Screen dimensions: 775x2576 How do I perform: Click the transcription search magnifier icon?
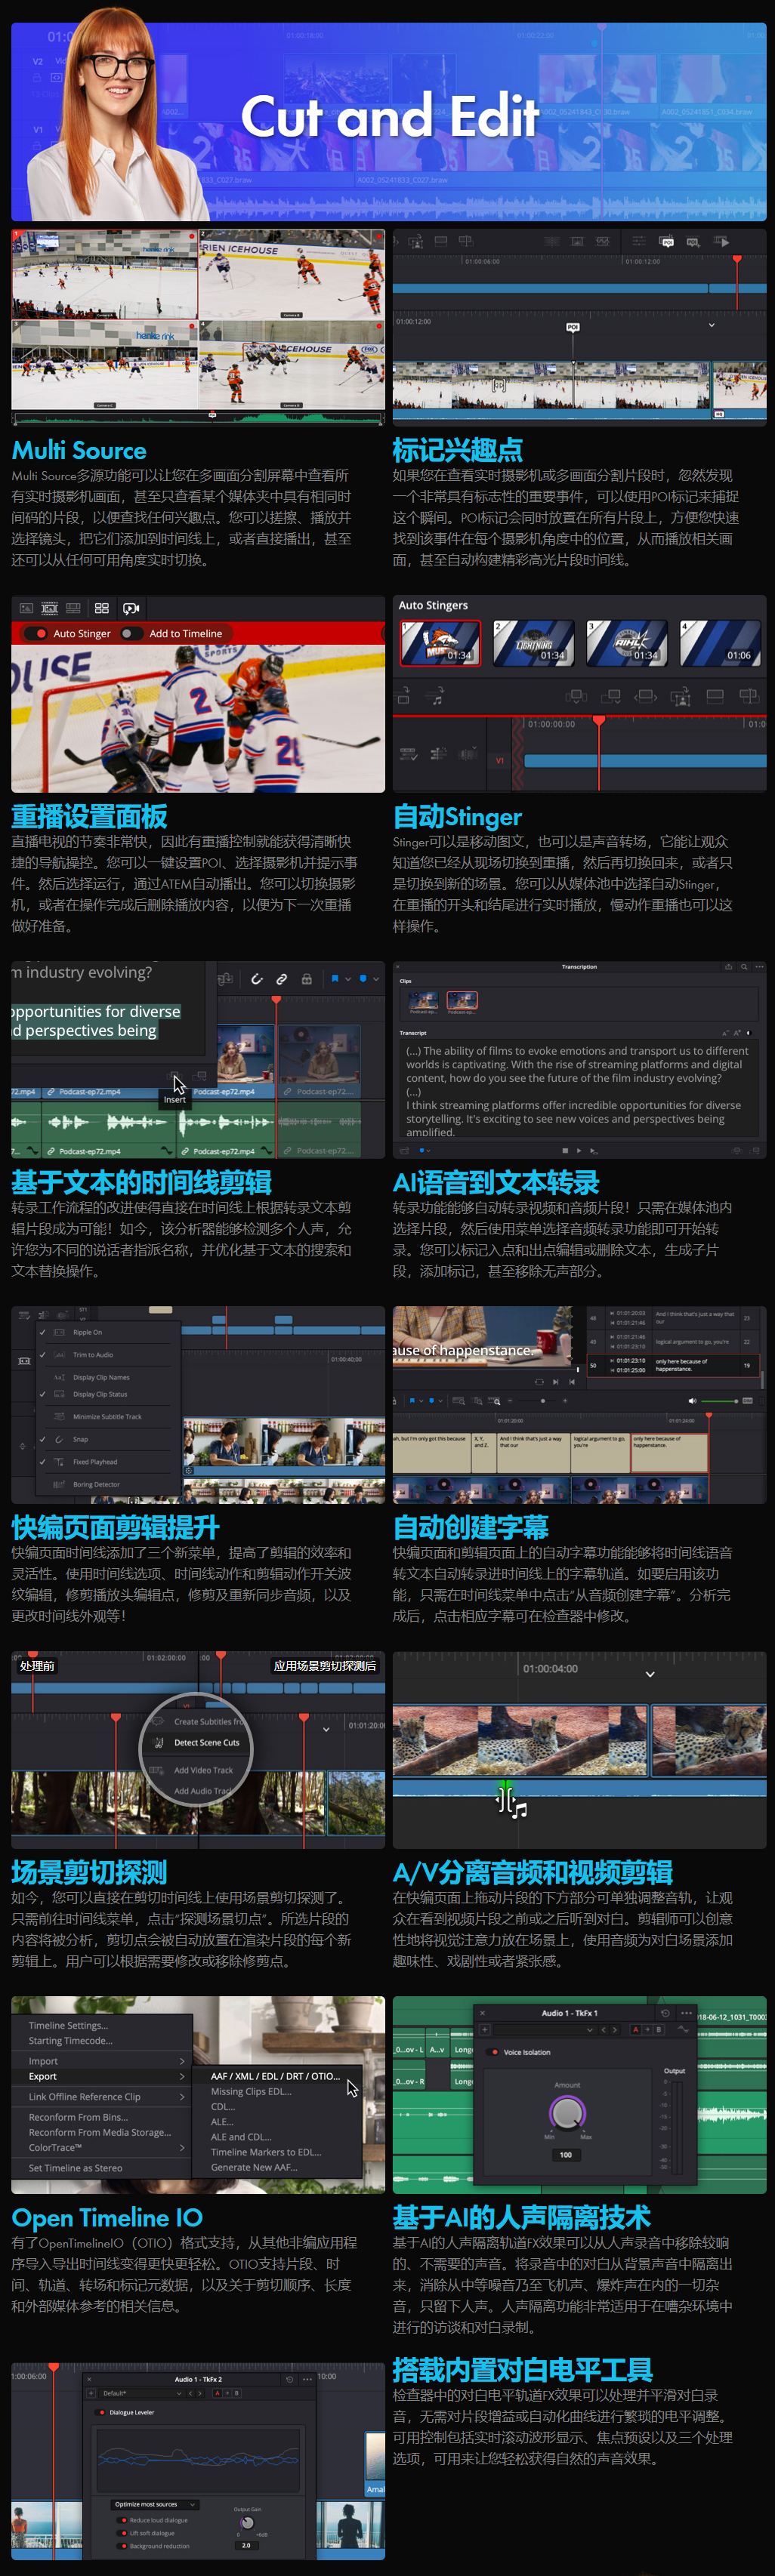click(744, 967)
